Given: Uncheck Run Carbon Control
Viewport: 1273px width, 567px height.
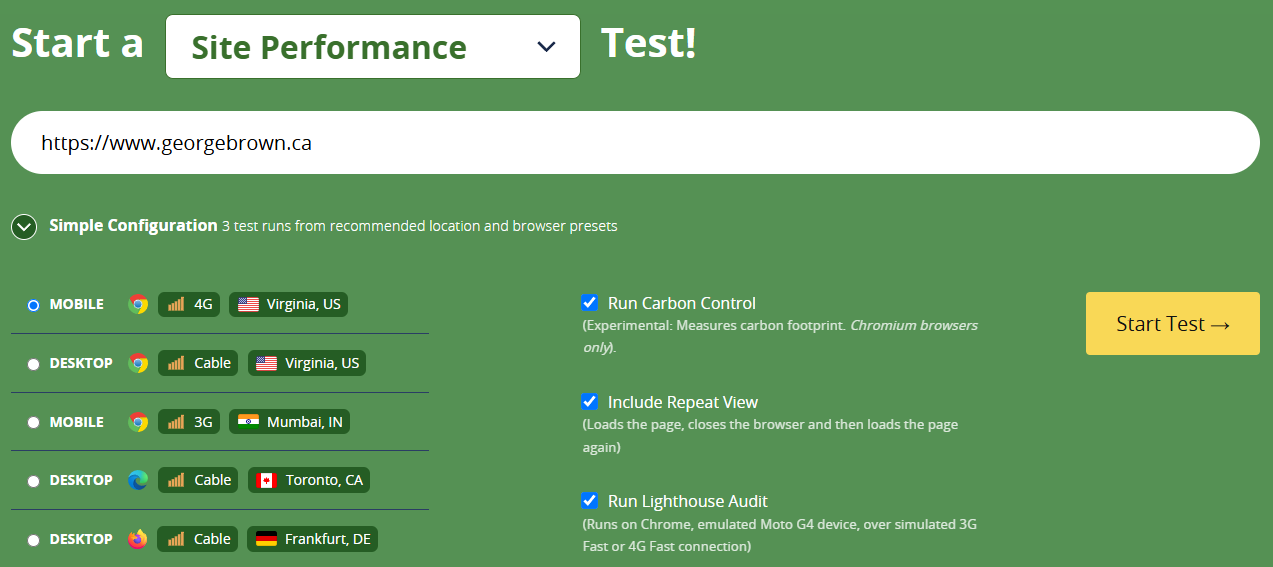Looking at the screenshot, I should pyautogui.click(x=590, y=302).
